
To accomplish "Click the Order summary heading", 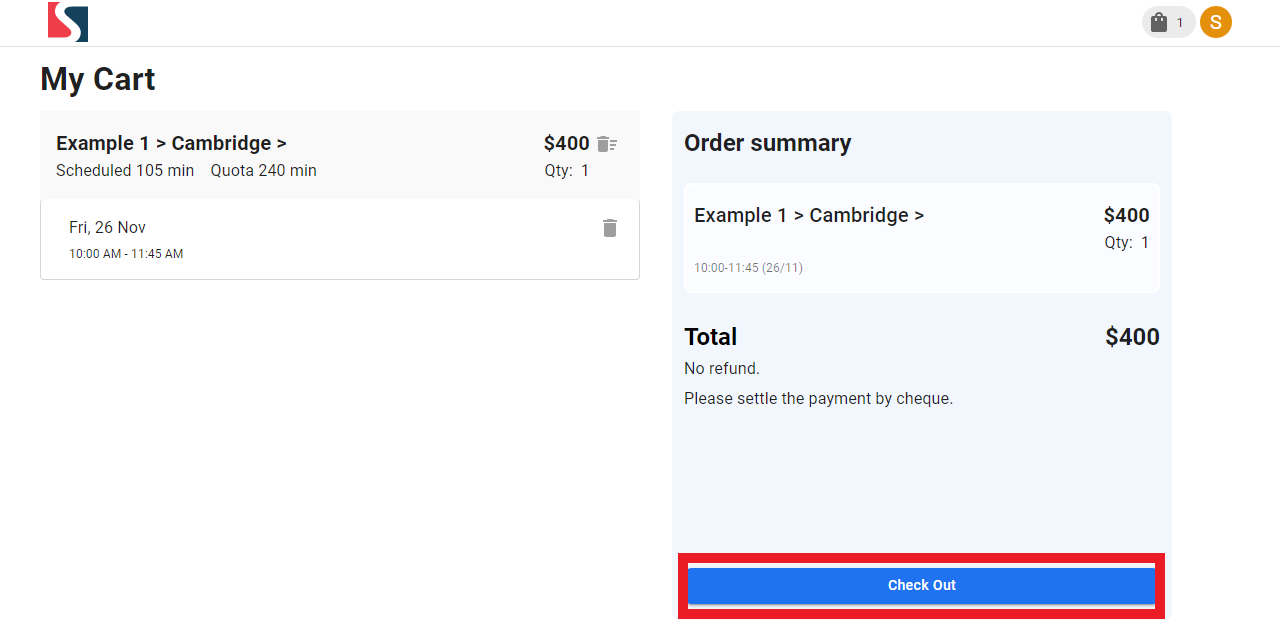I will click(x=767, y=143).
